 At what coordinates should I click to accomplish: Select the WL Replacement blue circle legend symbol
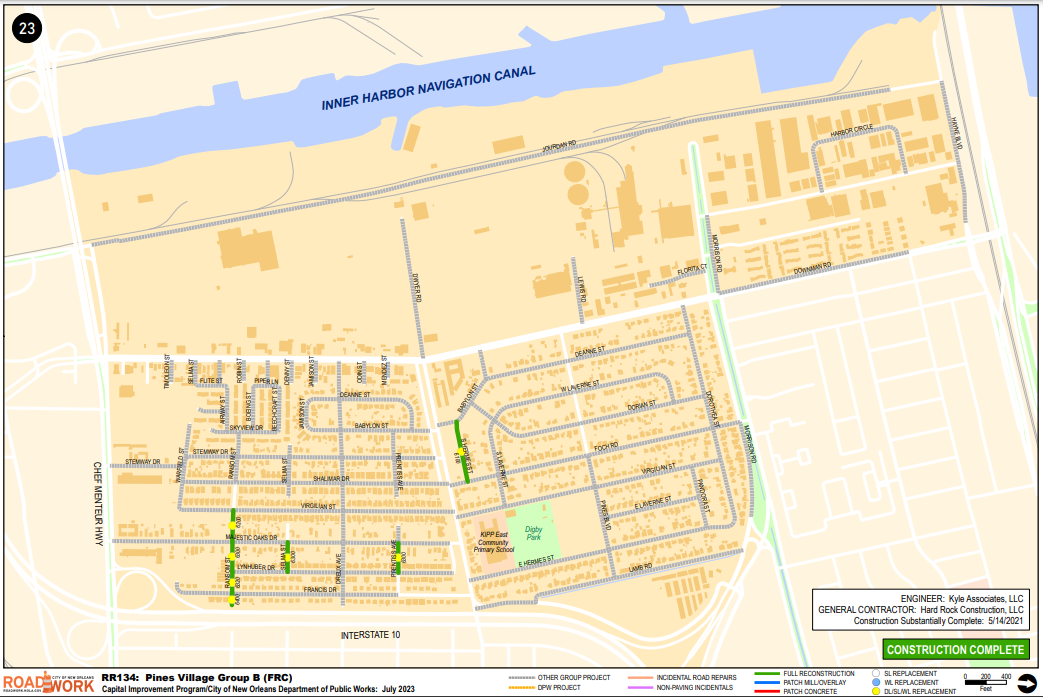(875, 682)
